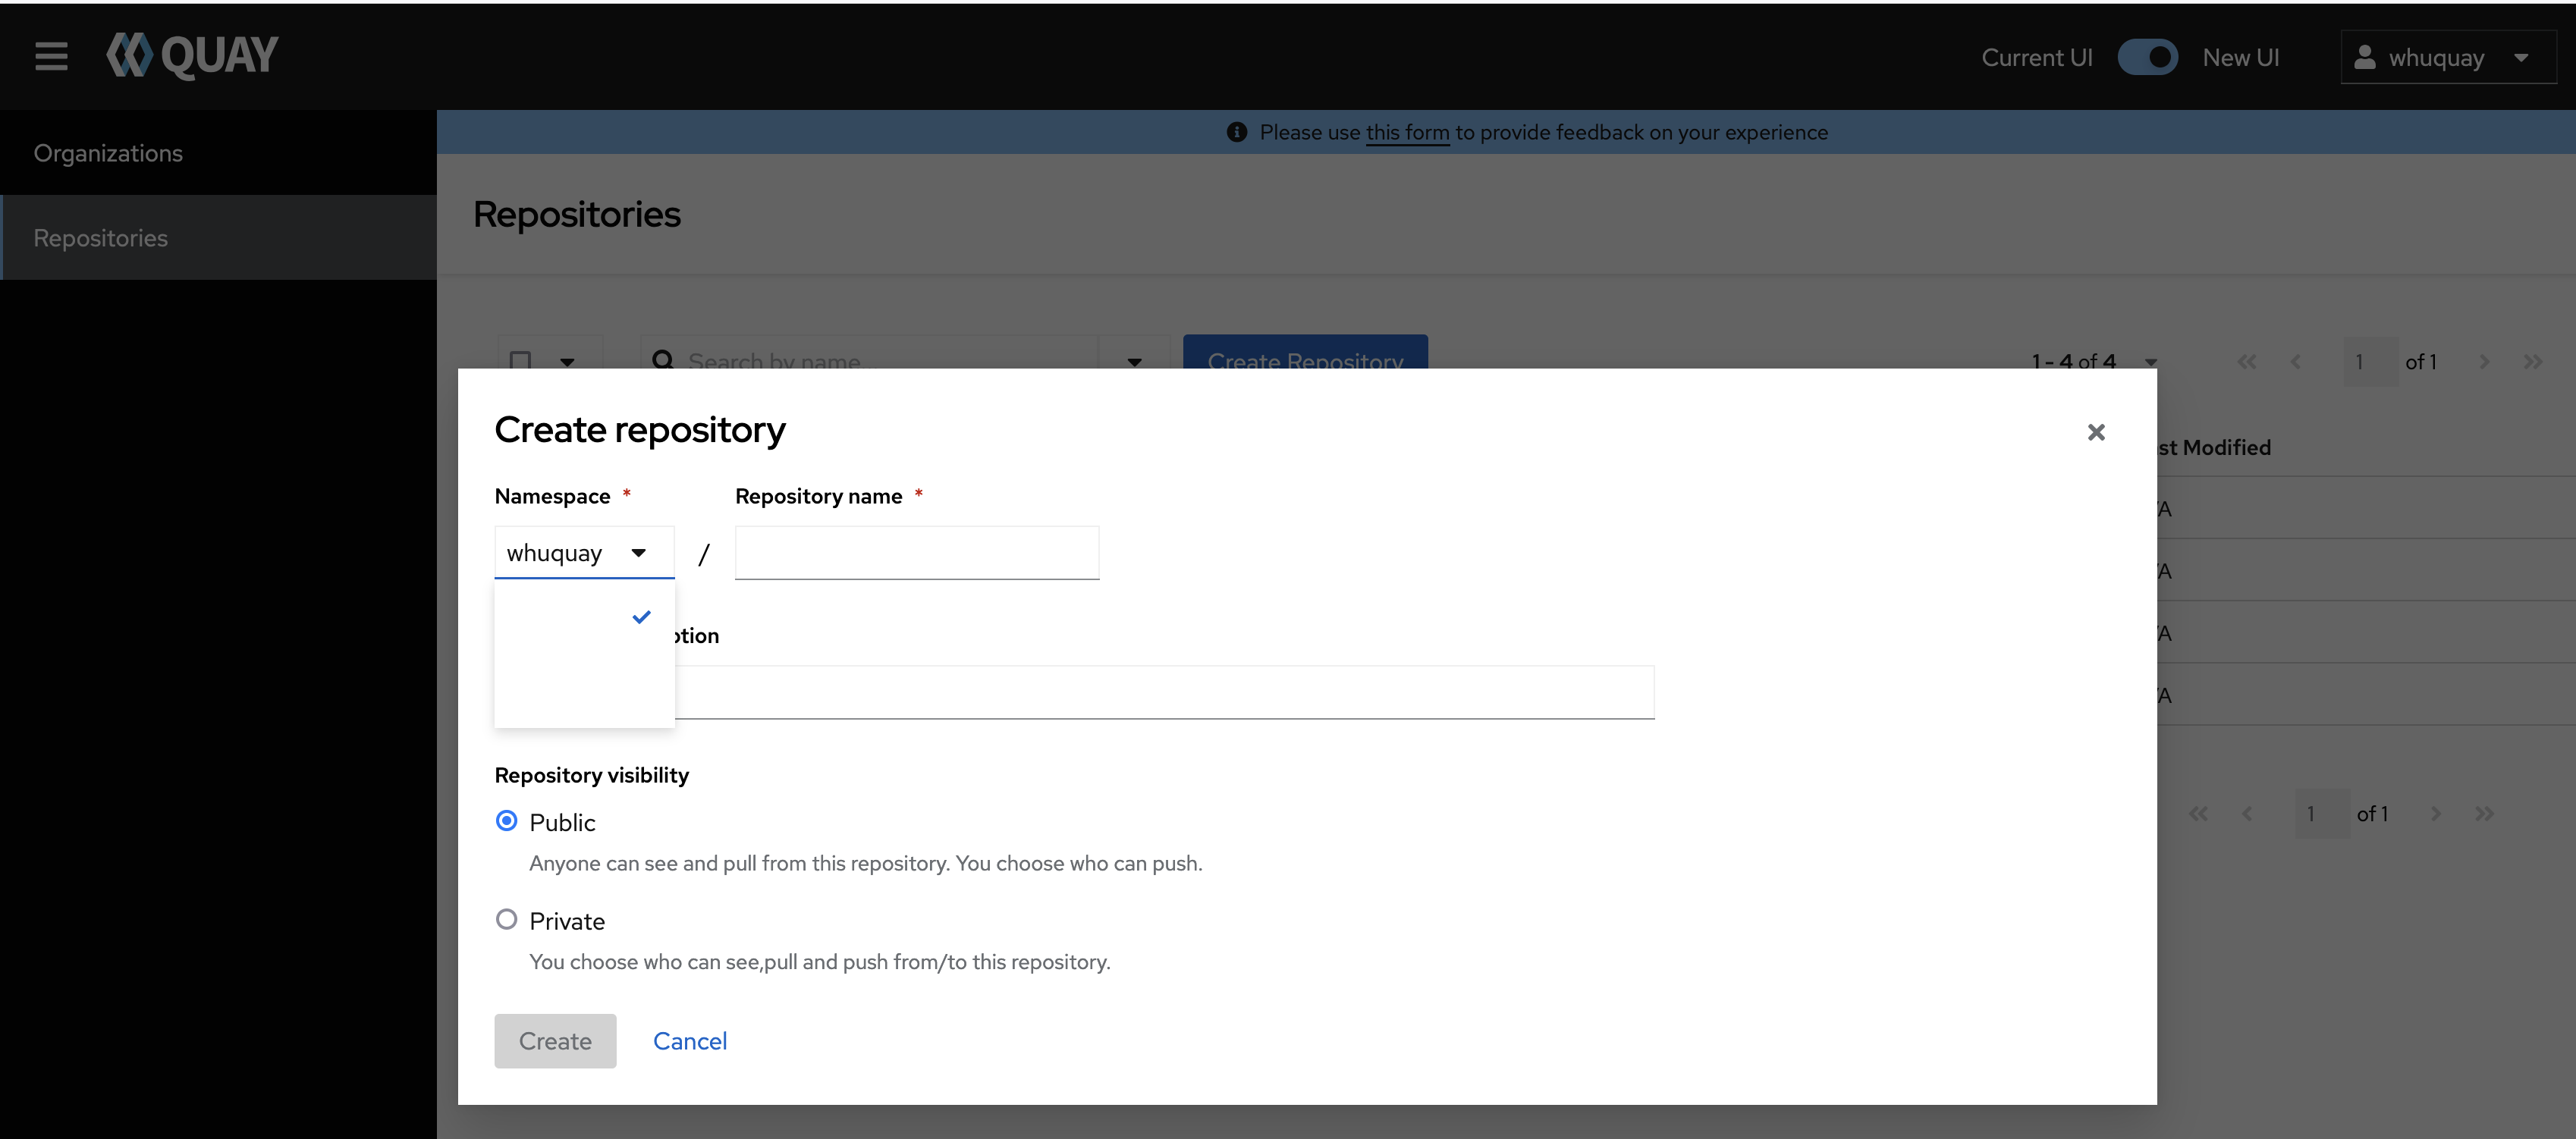The width and height of the screenshot is (2576, 1139).
Task: Go to last page in bottom pagination
Action: (x=2484, y=814)
